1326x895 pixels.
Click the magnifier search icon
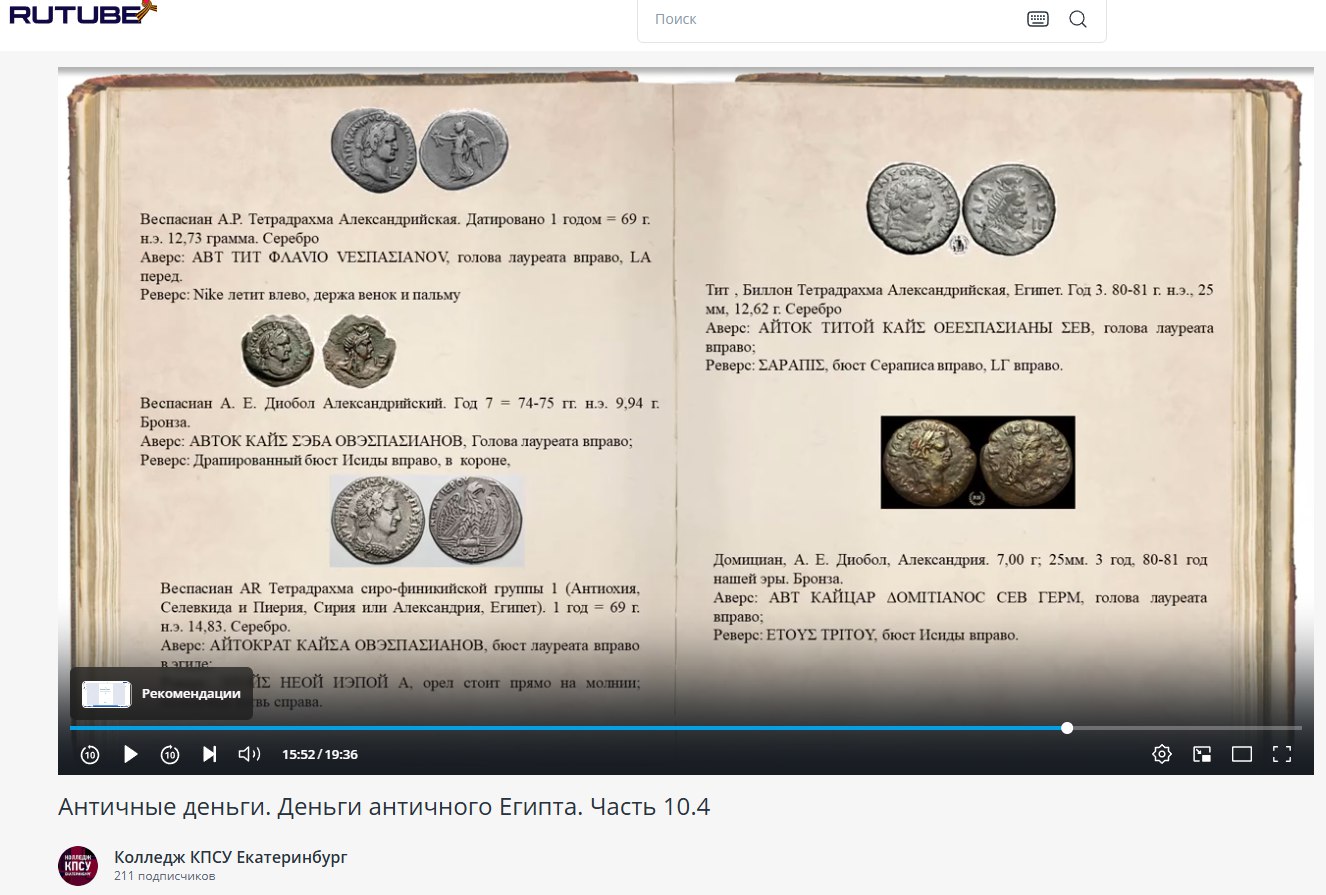click(1078, 19)
